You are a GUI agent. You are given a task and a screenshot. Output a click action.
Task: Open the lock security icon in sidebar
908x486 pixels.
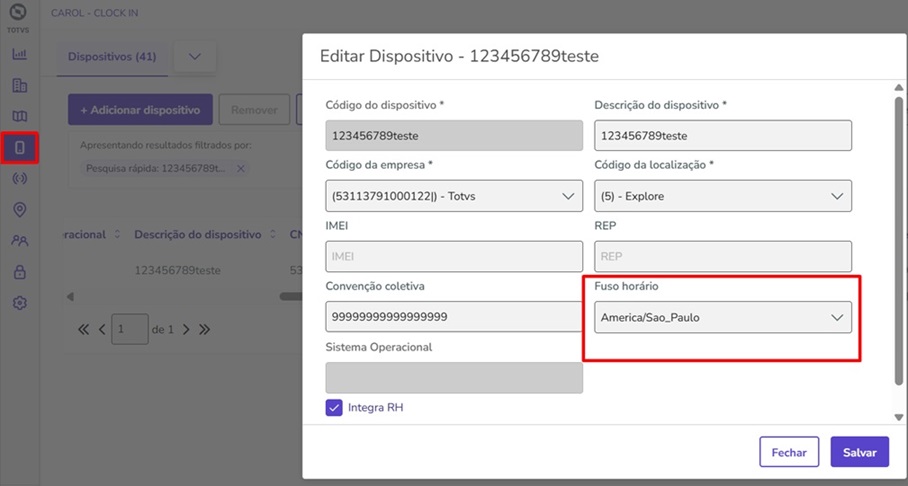tap(20, 272)
